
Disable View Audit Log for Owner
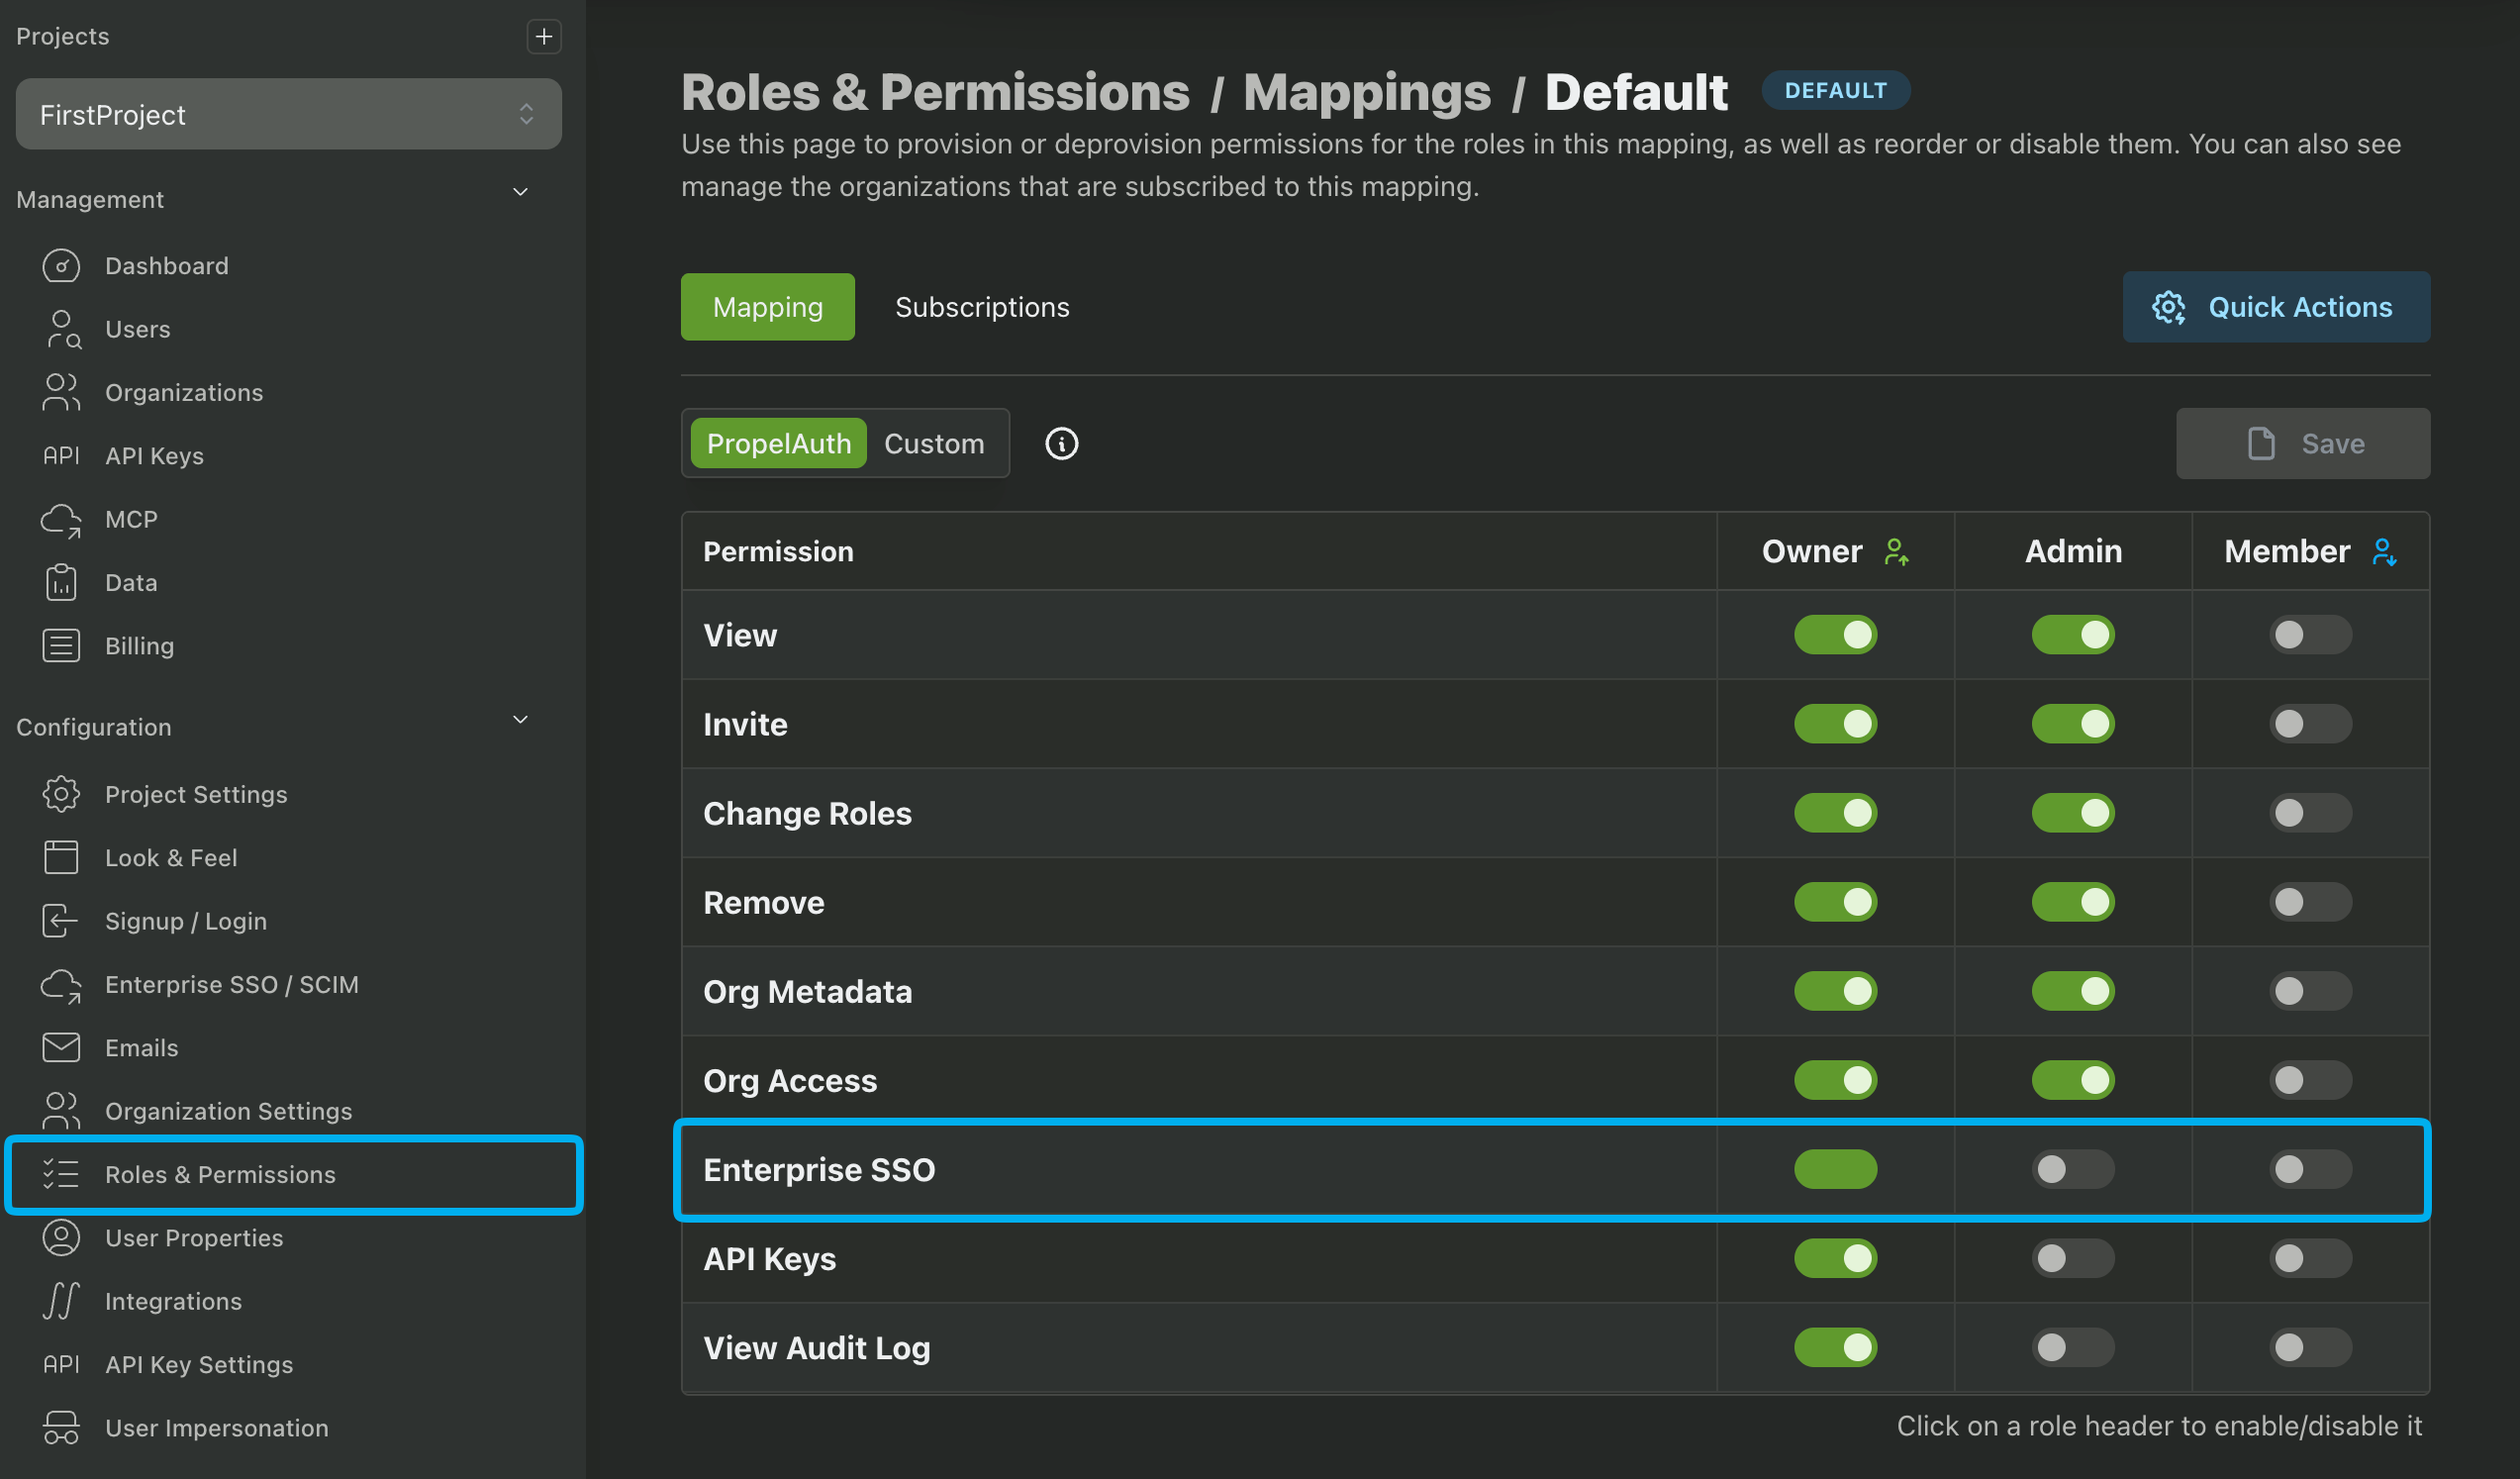point(1835,1347)
